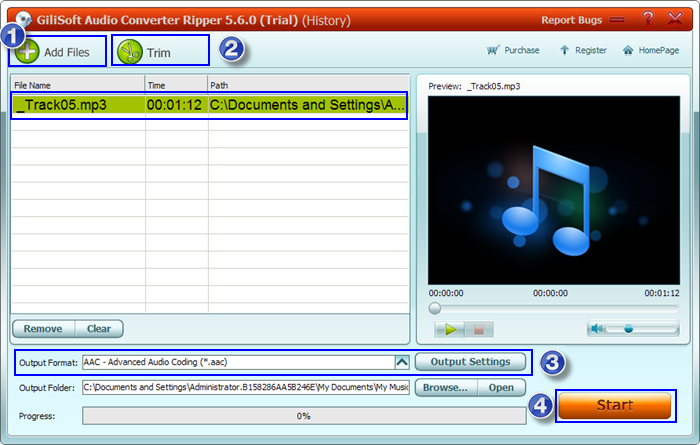Select the AAC output format combo box
This screenshot has width=700, height=445.
tap(238, 362)
